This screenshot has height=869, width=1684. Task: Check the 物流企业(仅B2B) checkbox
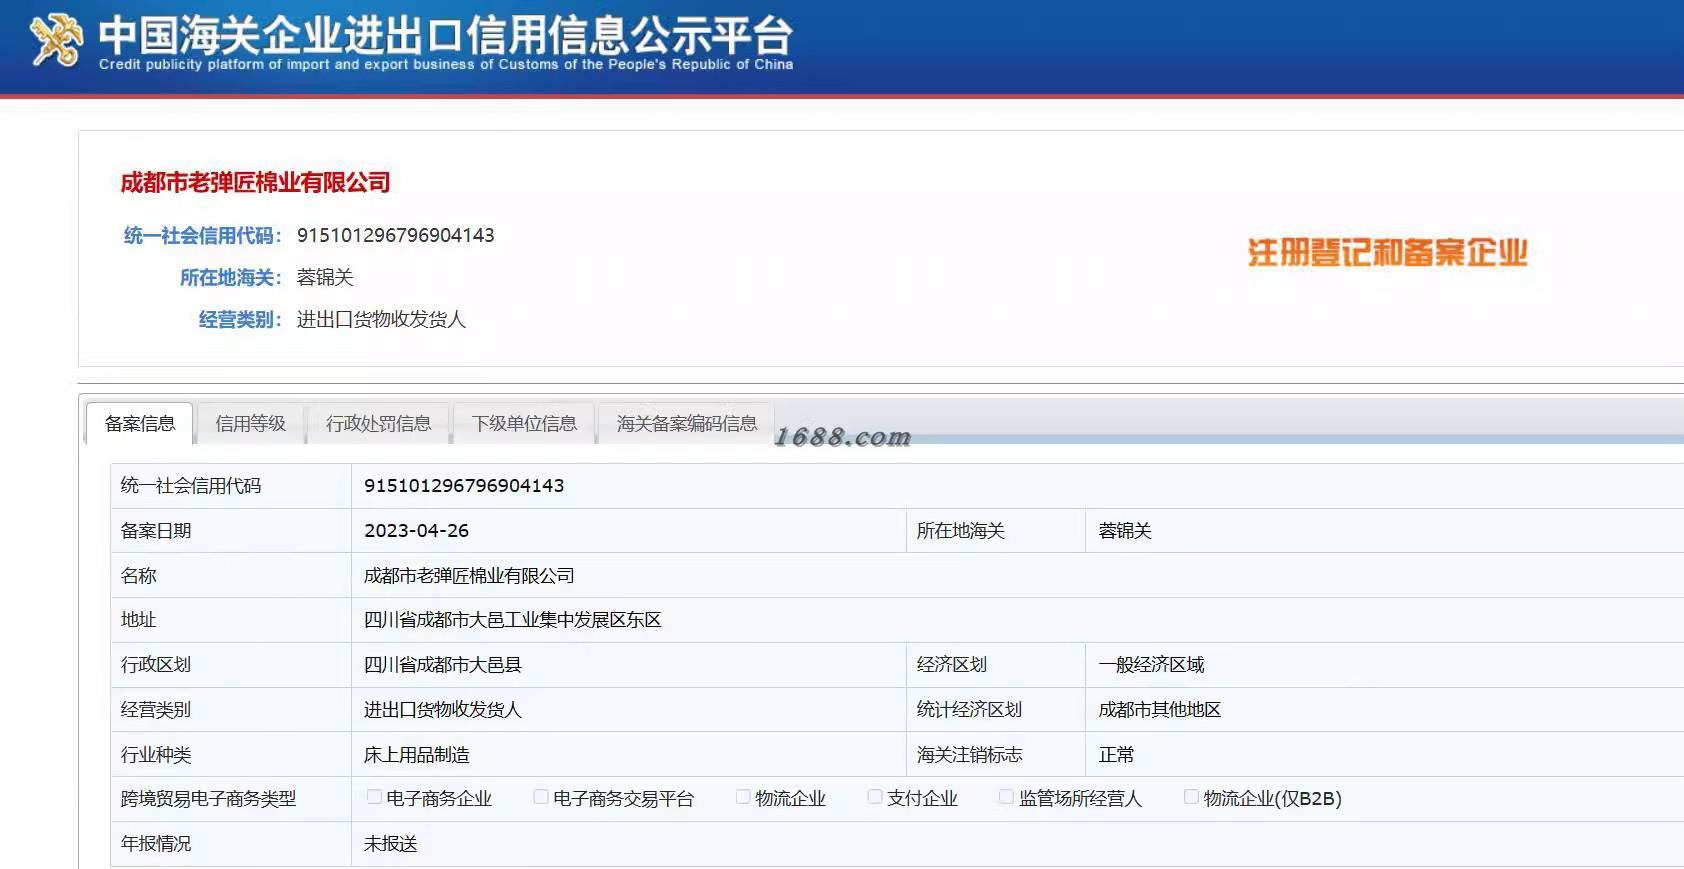click(x=1191, y=797)
